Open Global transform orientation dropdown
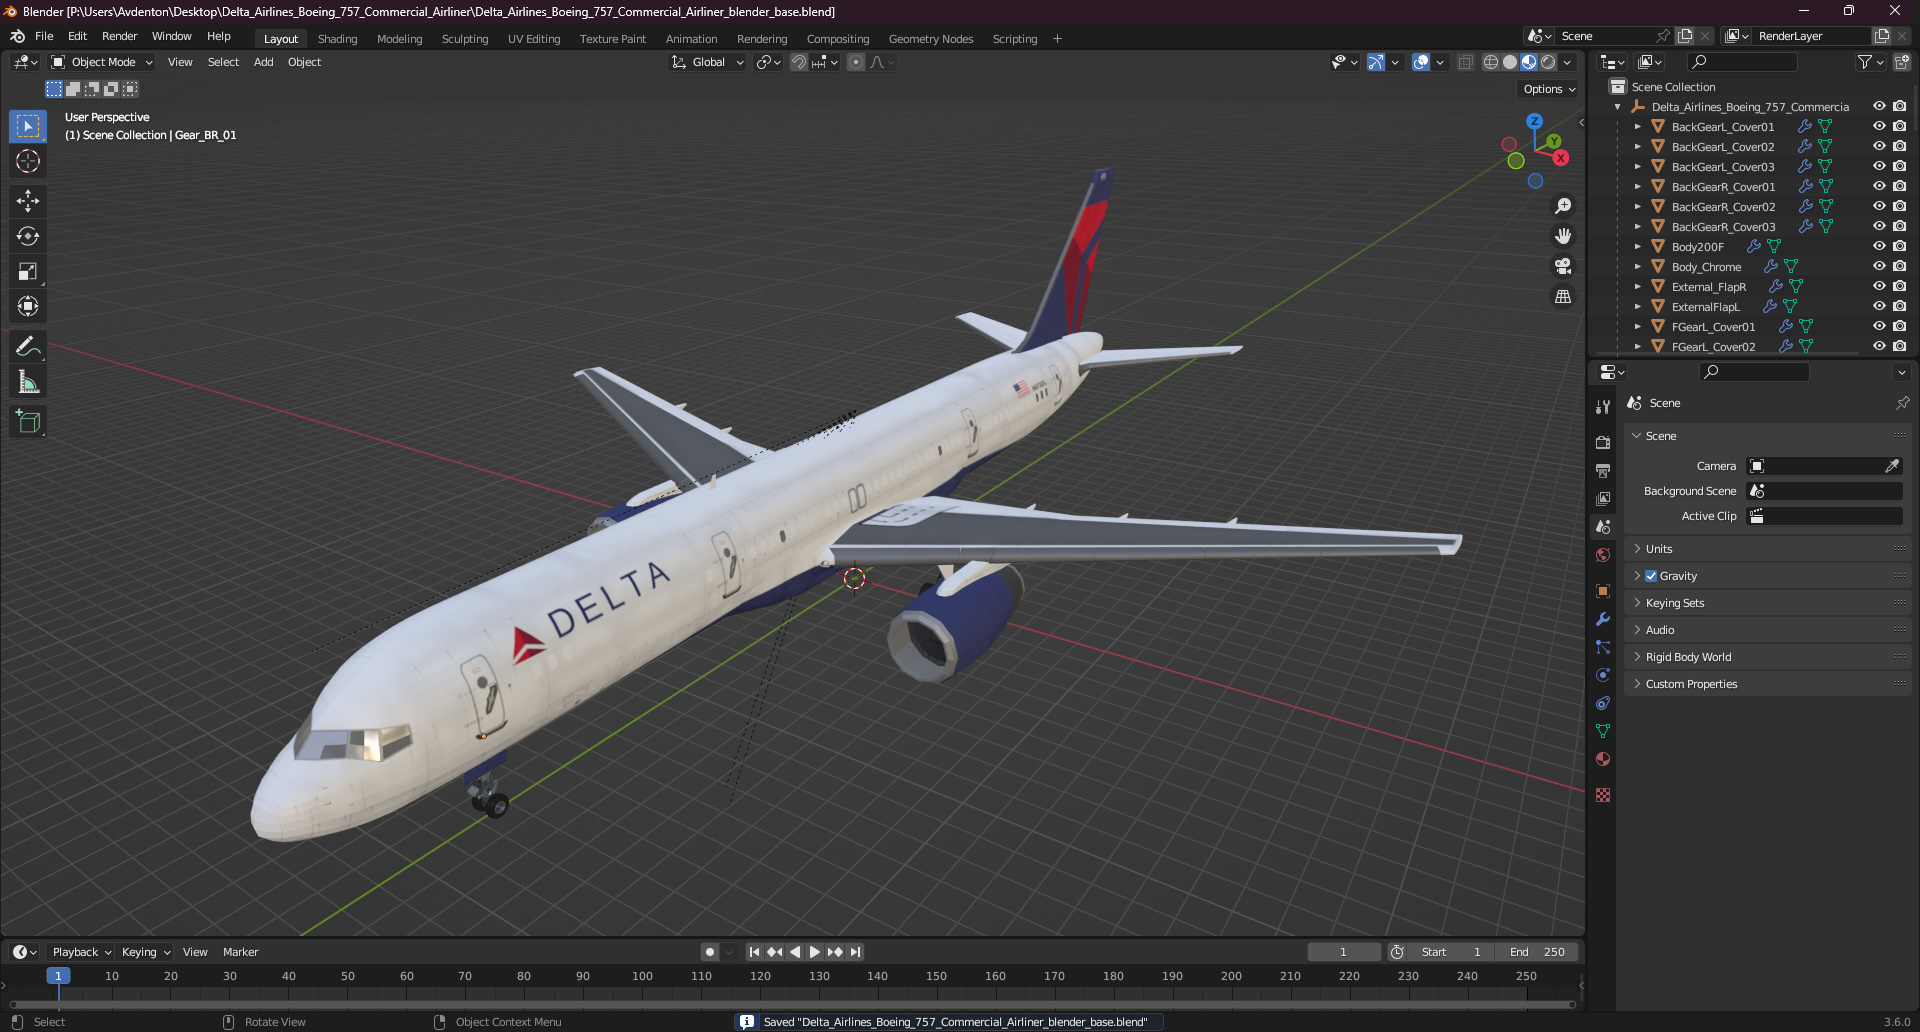Image resolution: width=1920 pixels, height=1032 pixels. (708, 62)
